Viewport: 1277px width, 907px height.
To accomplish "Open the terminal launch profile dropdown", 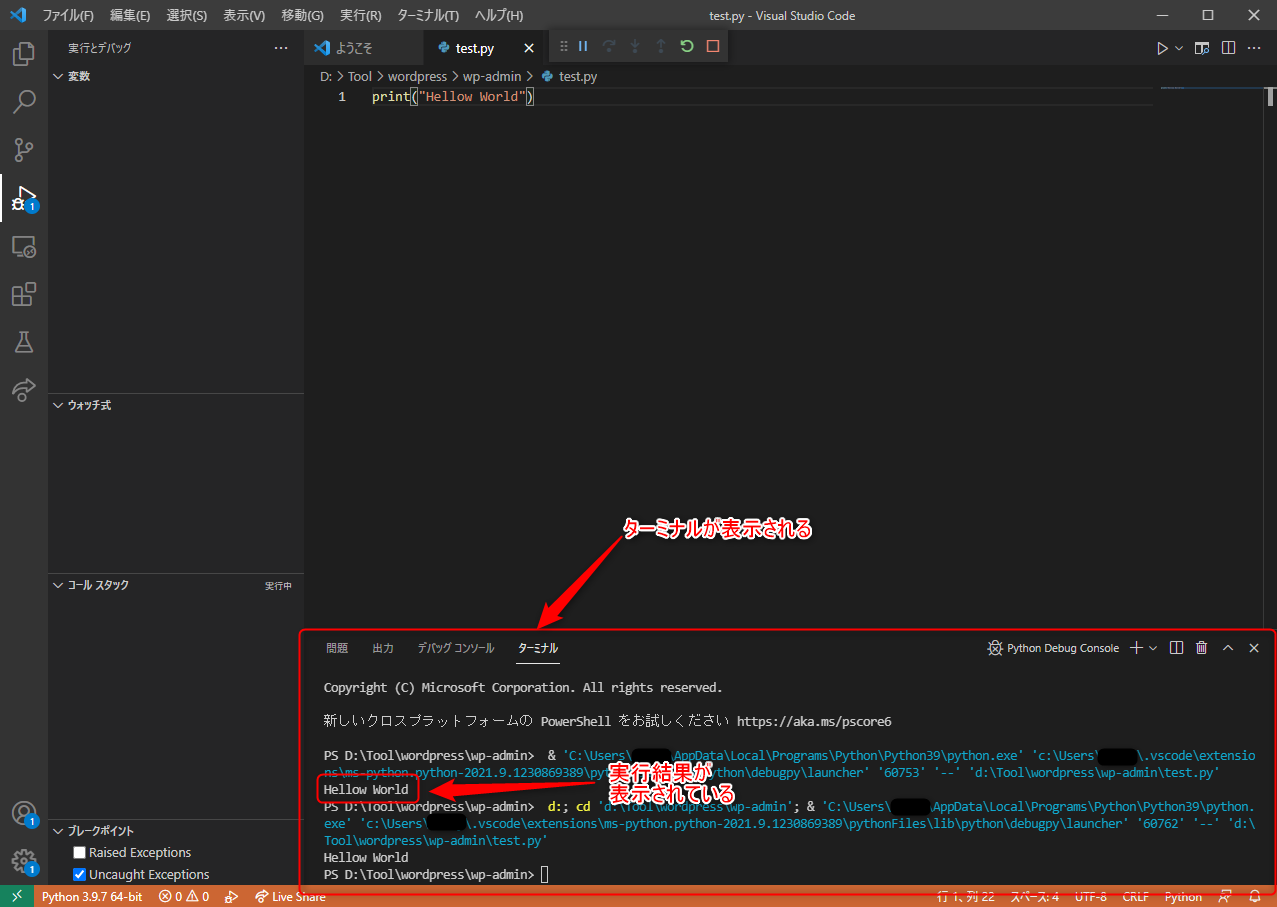I will (1153, 648).
